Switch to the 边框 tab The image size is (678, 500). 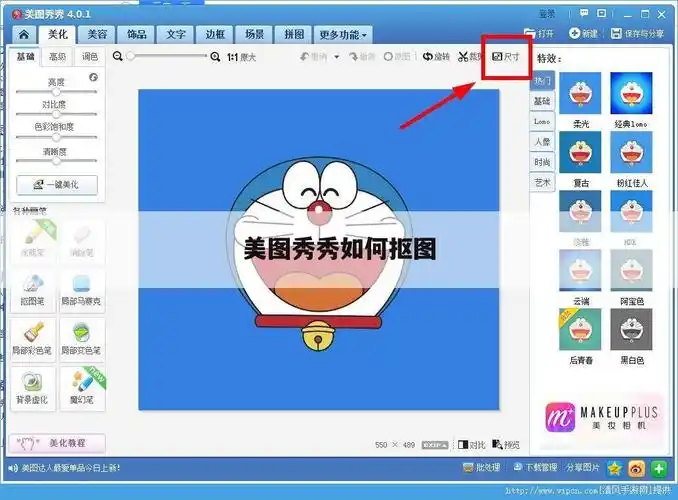tap(215, 34)
